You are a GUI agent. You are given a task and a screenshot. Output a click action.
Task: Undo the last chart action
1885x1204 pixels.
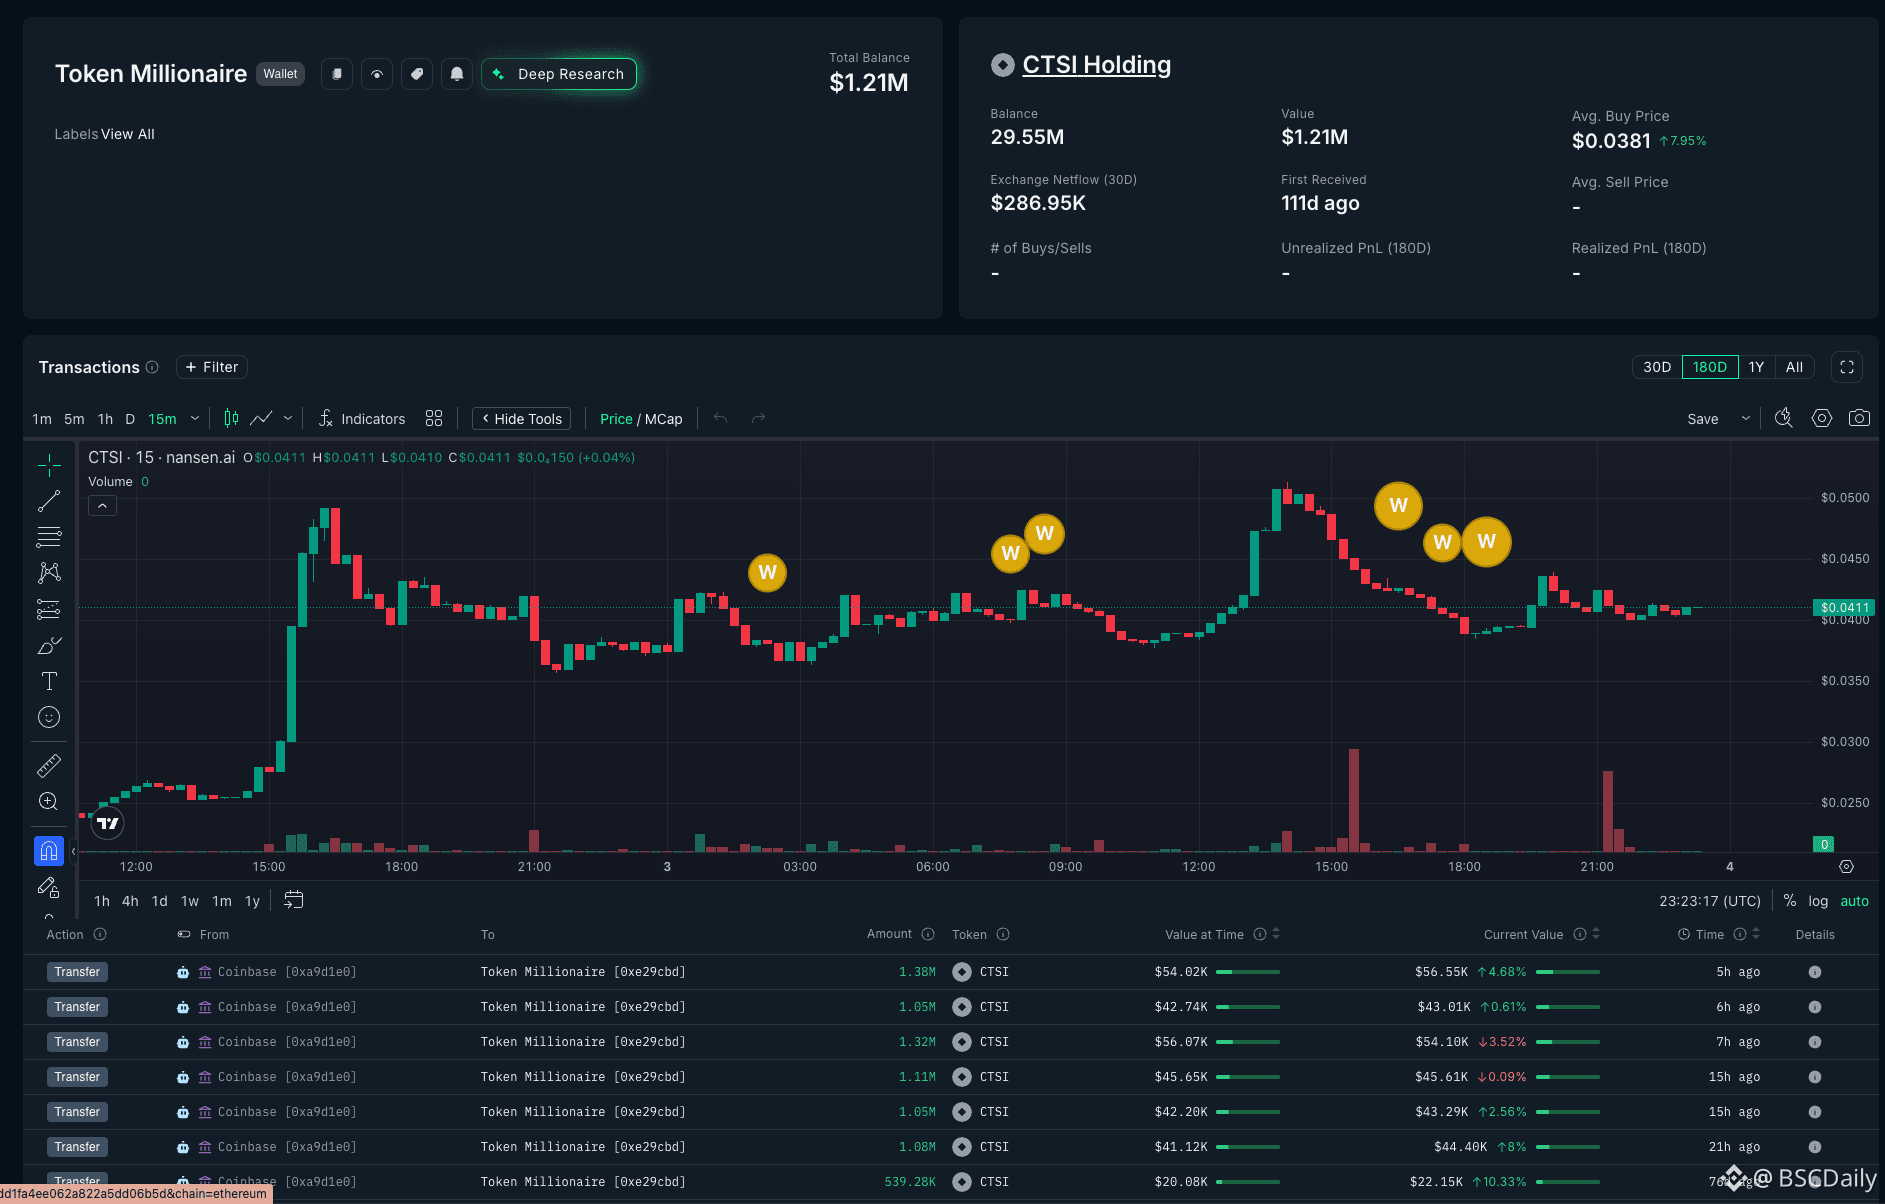coord(721,418)
